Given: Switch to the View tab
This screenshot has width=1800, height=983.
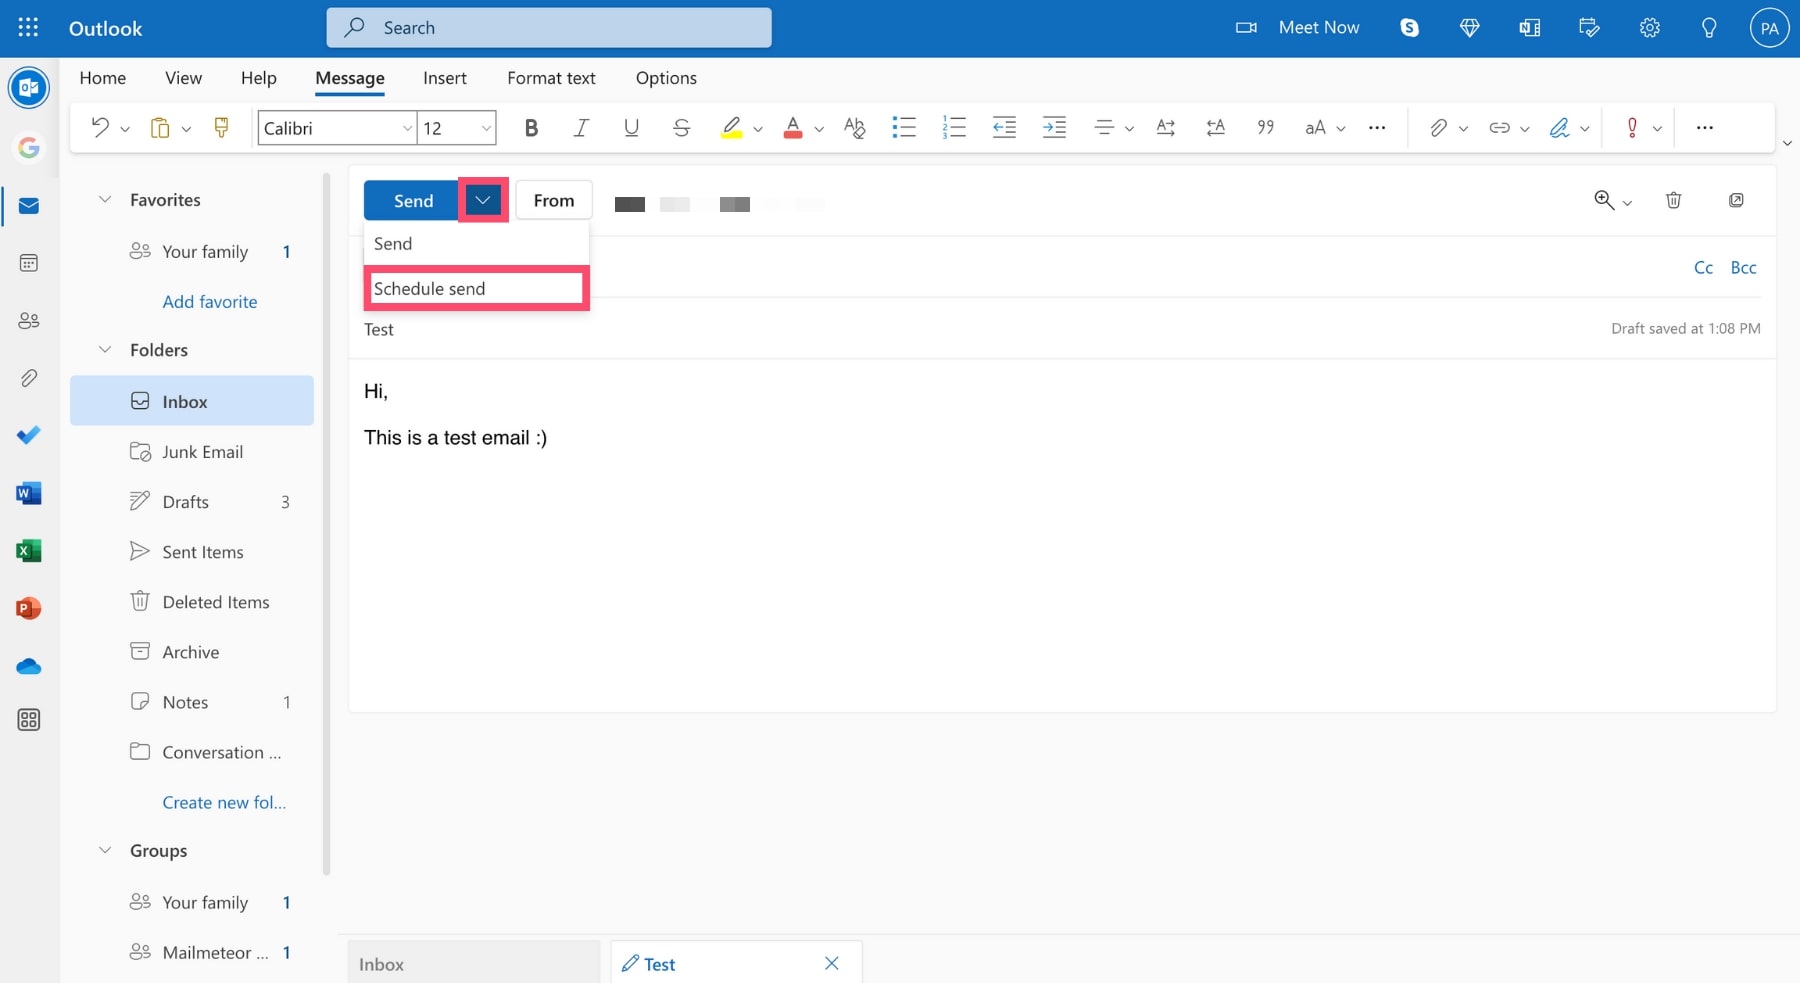Looking at the screenshot, I should point(183,78).
